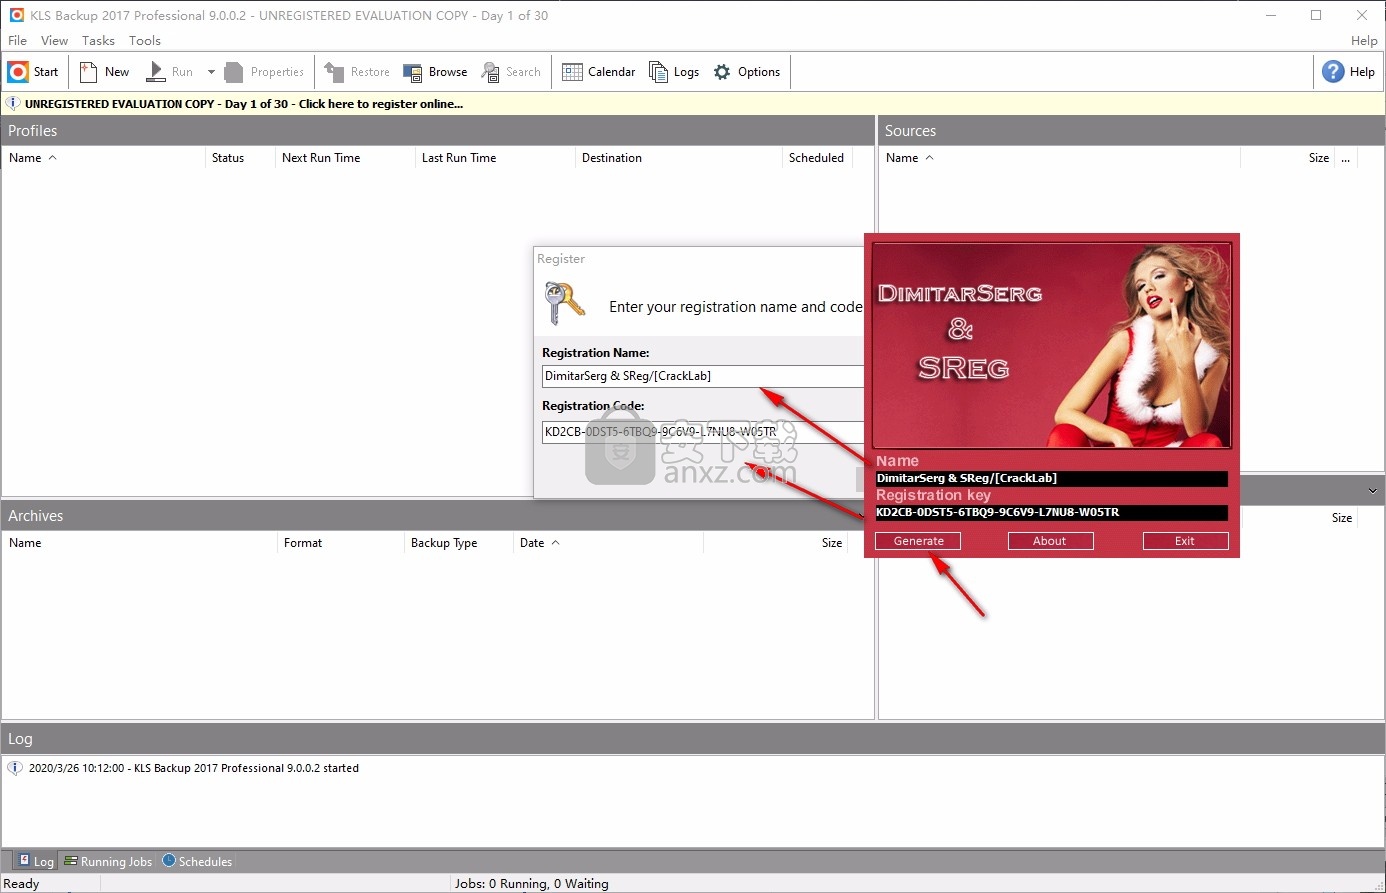The width and height of the screenshot is (1386, 893).
Task: Click the Archives panel header
Action: 438,516
